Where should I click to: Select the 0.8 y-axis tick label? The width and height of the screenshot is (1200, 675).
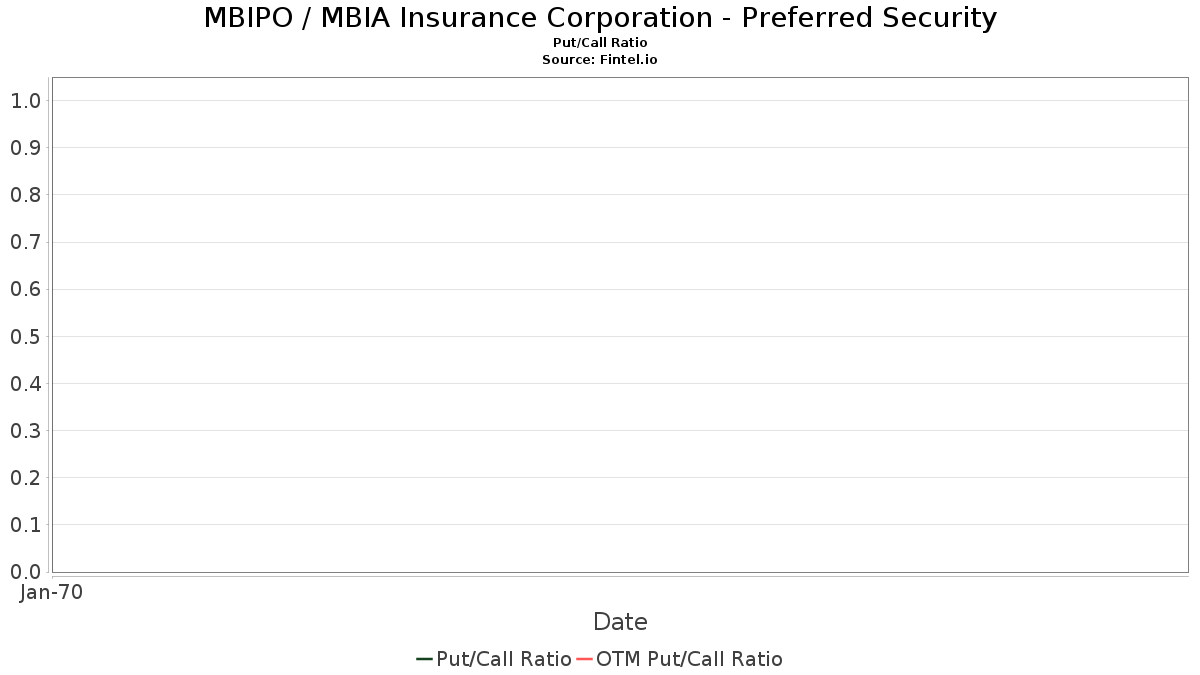(x=25, y=195)
